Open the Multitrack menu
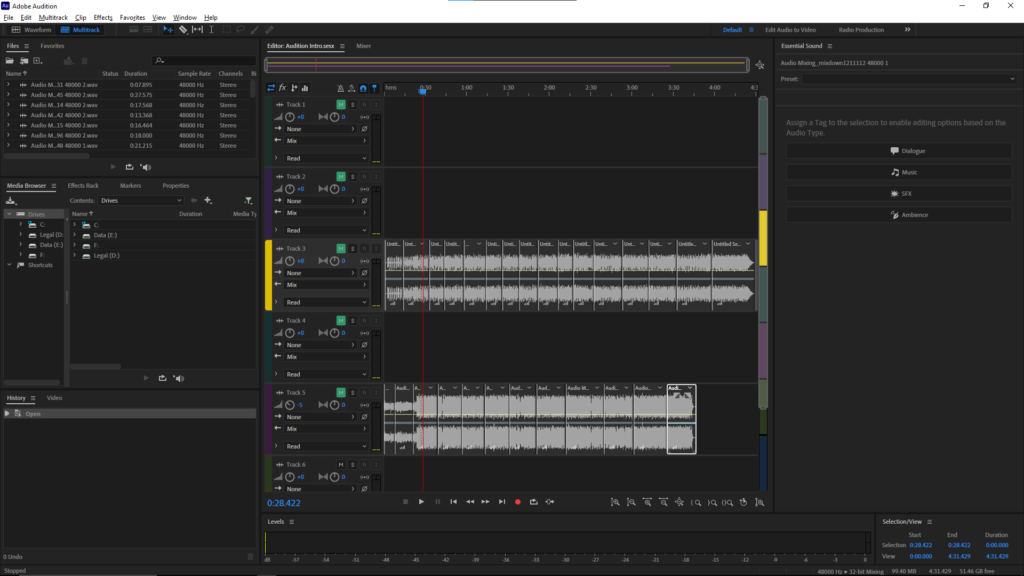The image size is (1024, 576). click(52, 17)
